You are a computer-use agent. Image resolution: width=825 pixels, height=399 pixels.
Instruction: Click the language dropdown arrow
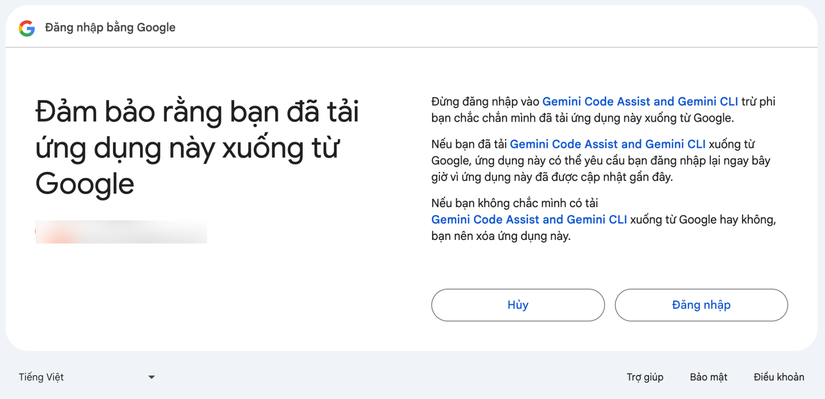(x=152, y=377)
